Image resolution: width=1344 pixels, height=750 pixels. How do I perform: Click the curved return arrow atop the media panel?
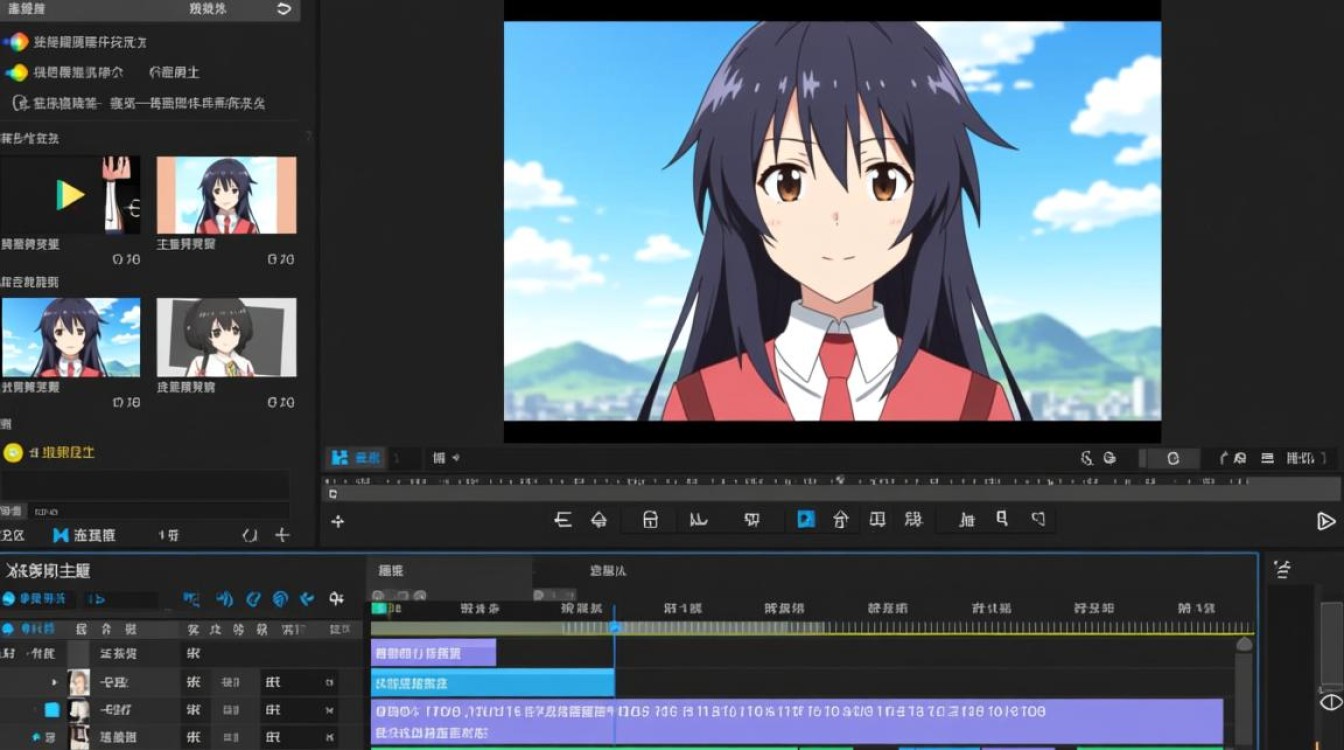click(284, 9)
